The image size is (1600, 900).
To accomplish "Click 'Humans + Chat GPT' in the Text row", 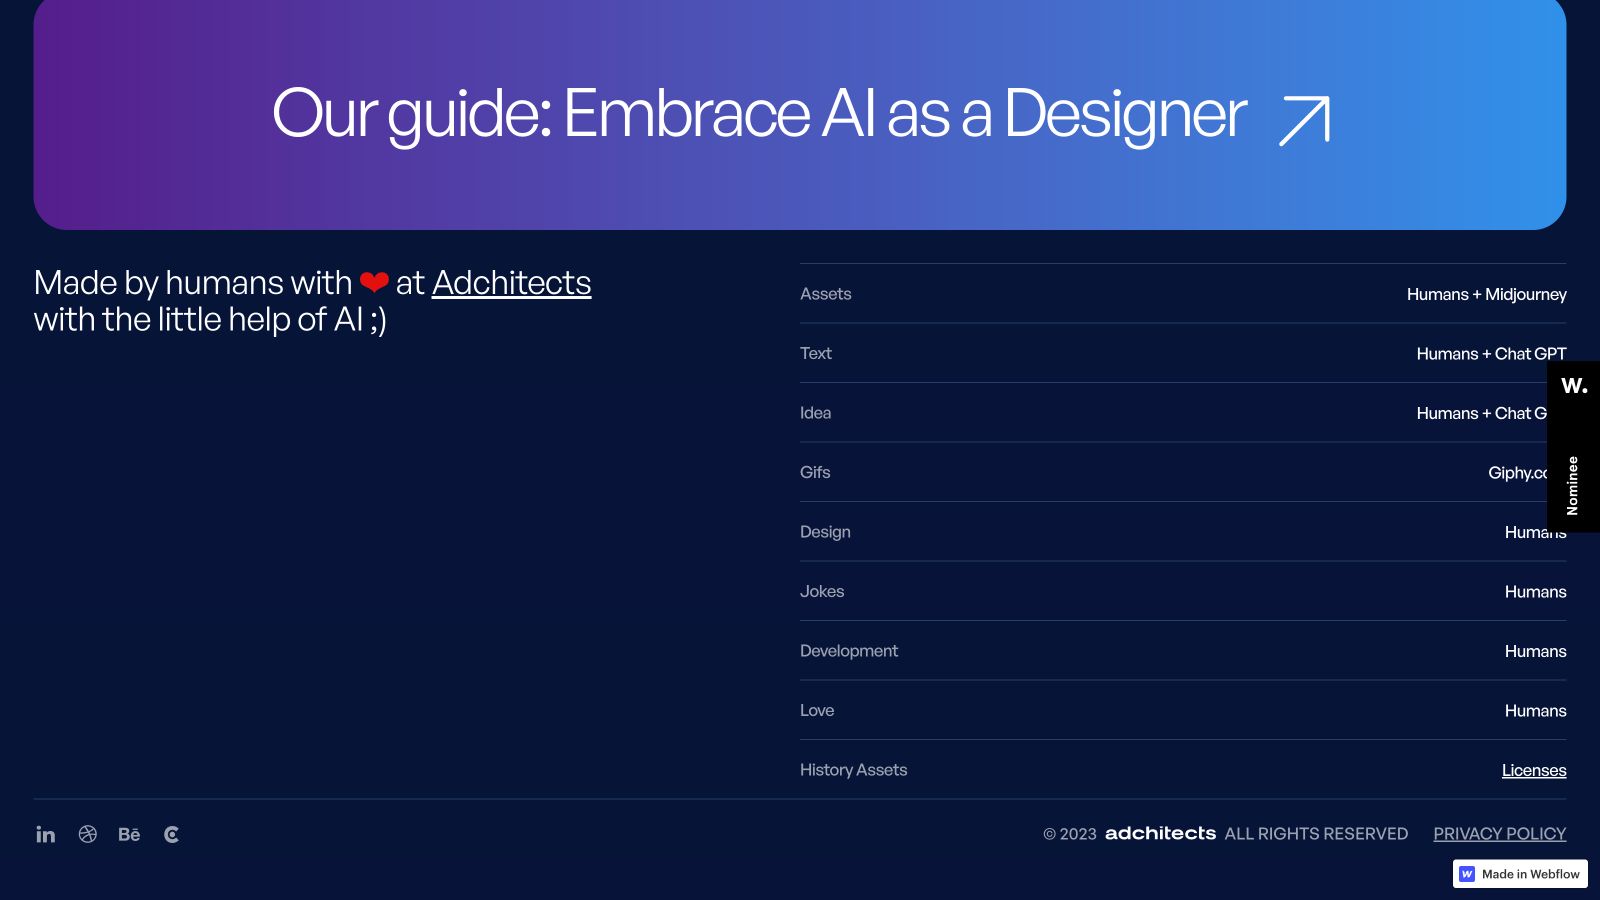I will pyautogui.click(x=1492, y=353).
